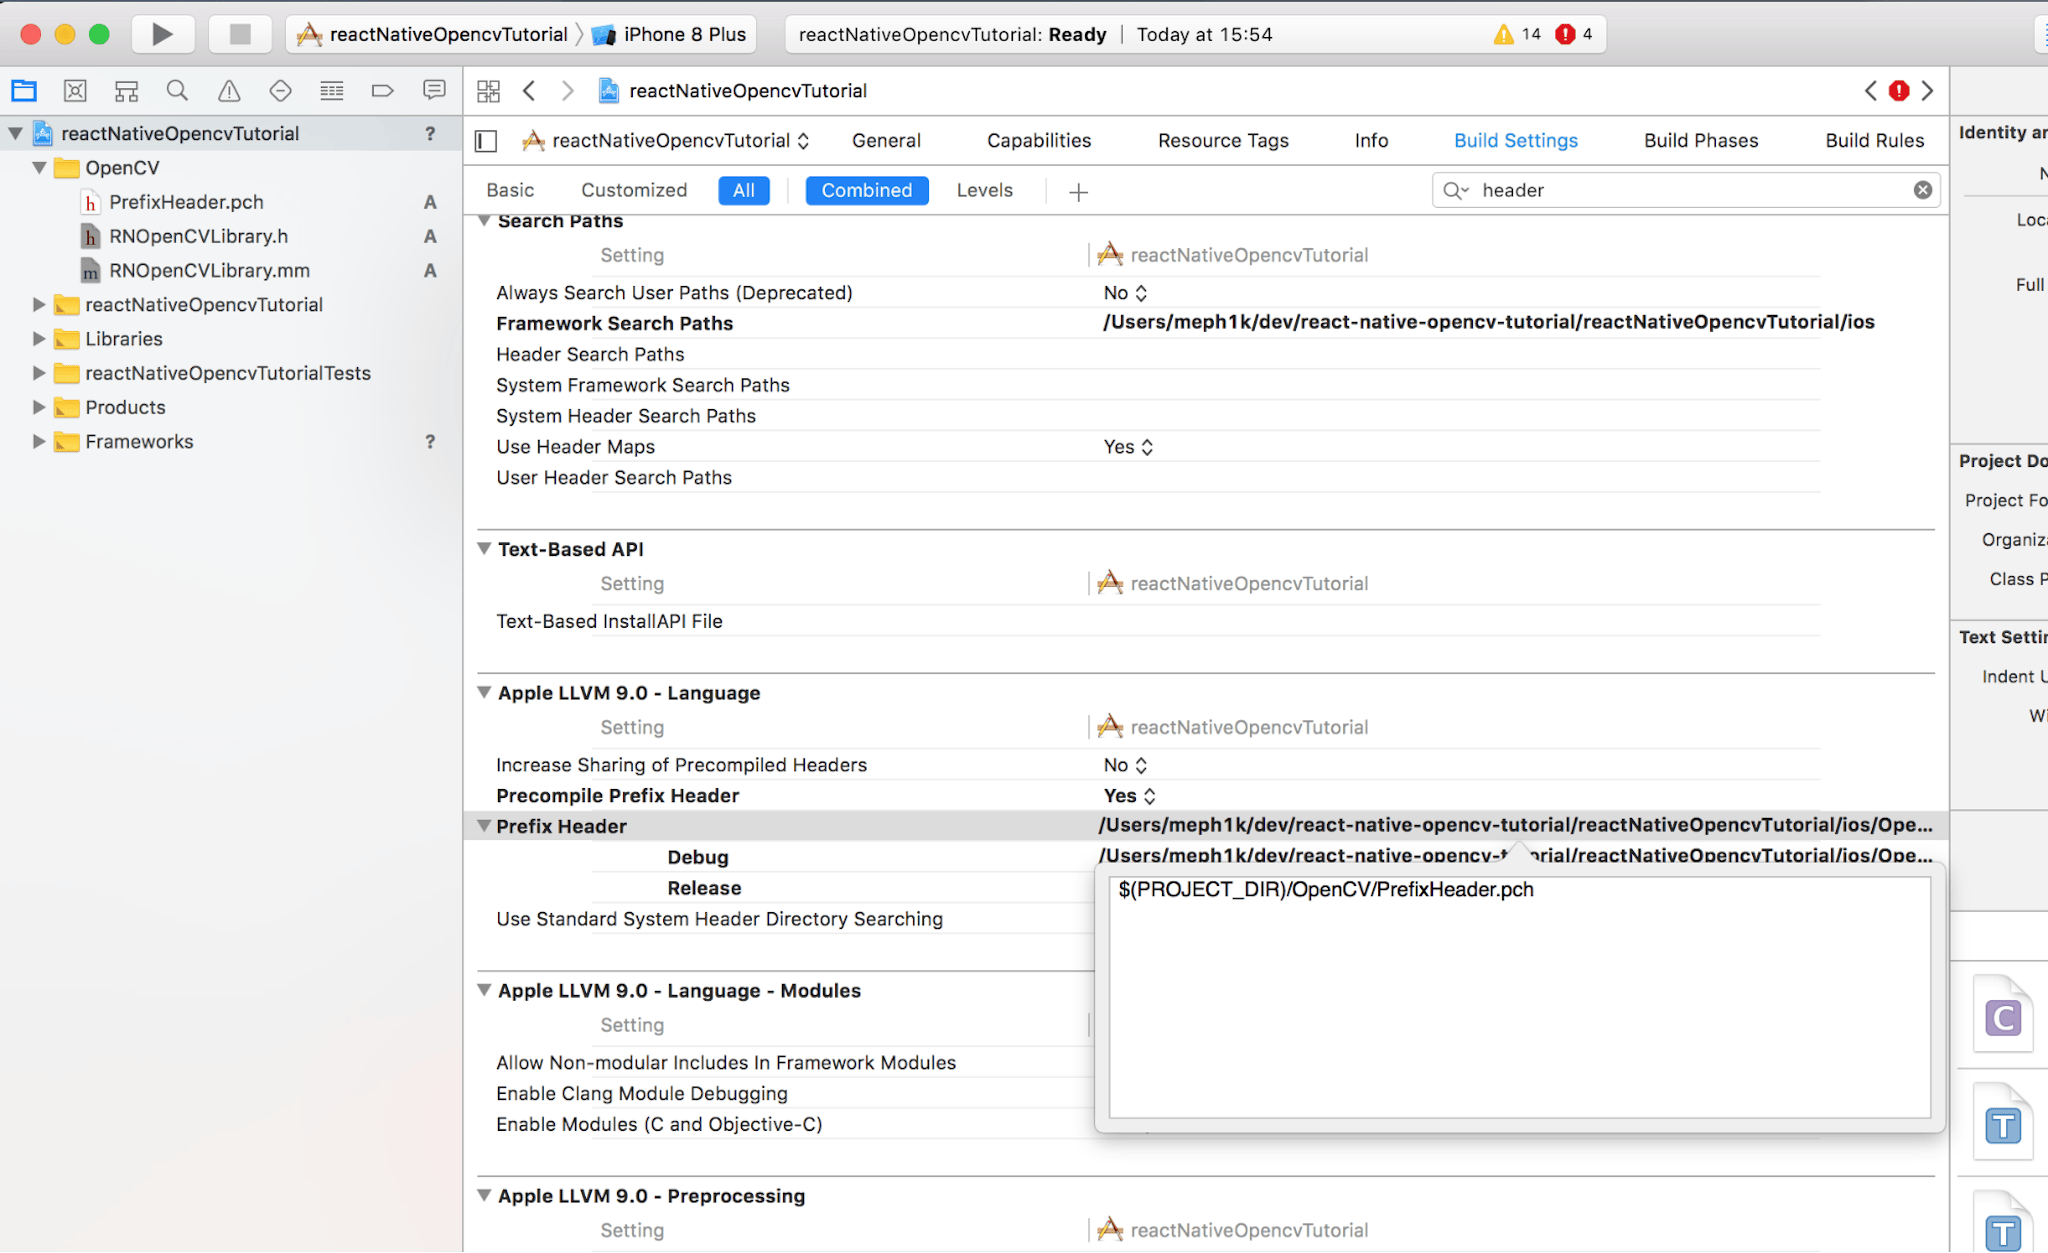Image resolution: width=2048 pixels, height=1253 pixels.
Task: Collapse the OpenCV folder
Action: [39, 168]
